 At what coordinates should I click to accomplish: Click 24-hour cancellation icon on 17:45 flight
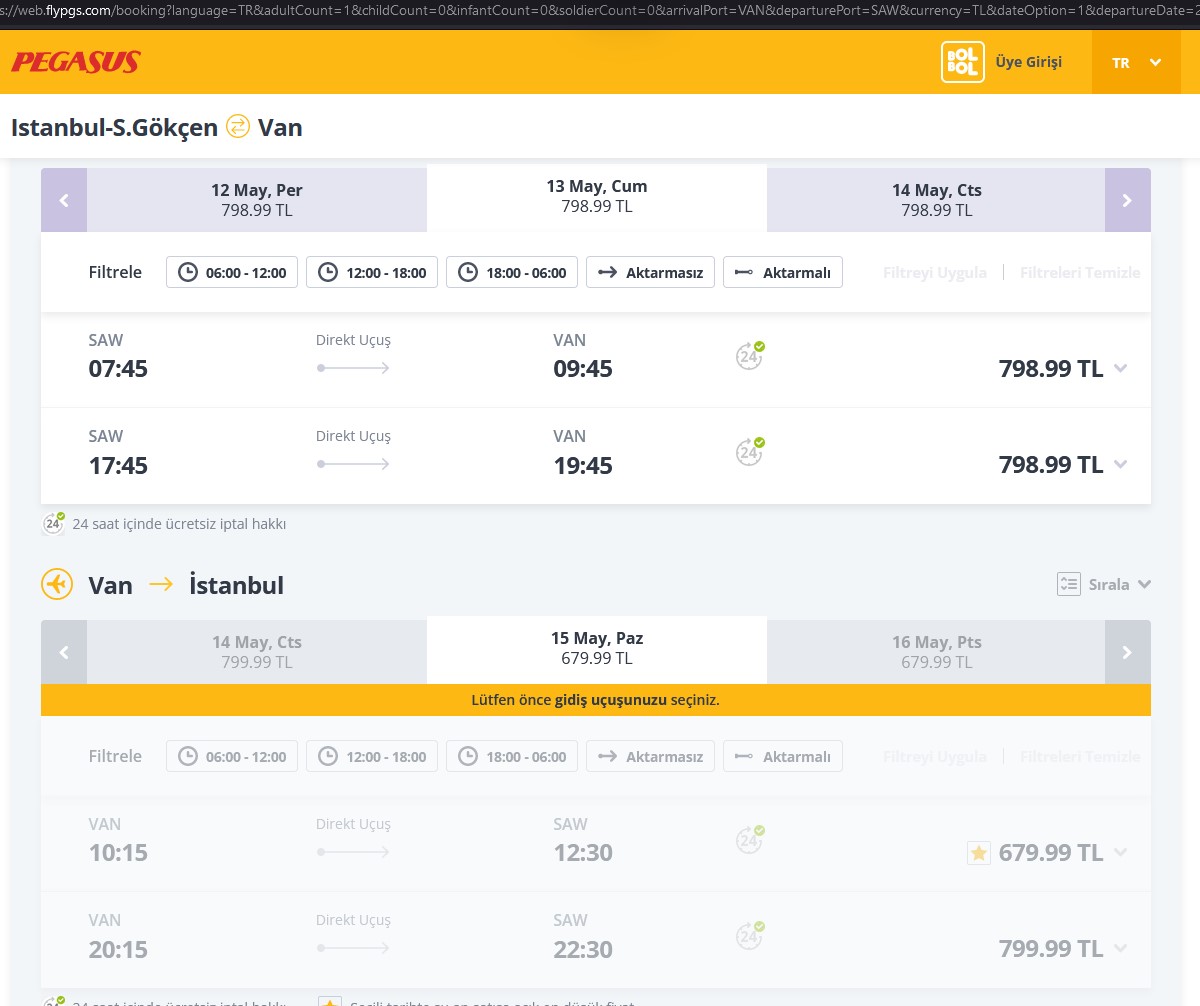click(x=749, y=452)
